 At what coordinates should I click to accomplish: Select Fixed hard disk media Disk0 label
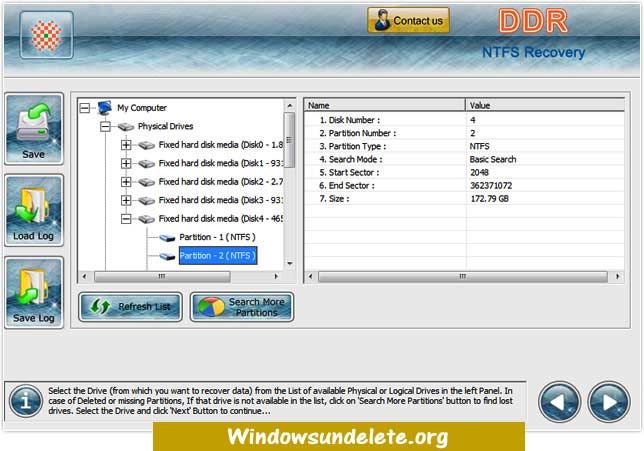pyautogui.click(x=221, y=145)
